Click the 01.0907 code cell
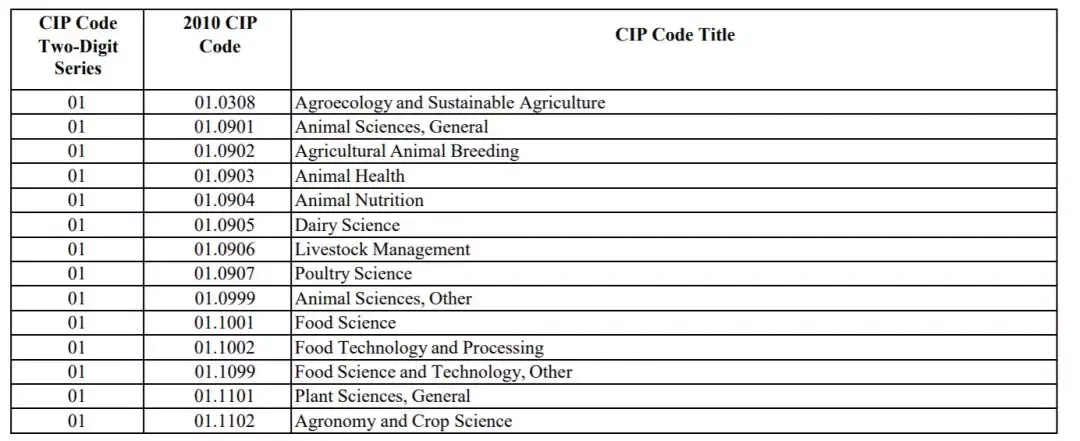This screenshot has height=441, width=1080. 224,273
